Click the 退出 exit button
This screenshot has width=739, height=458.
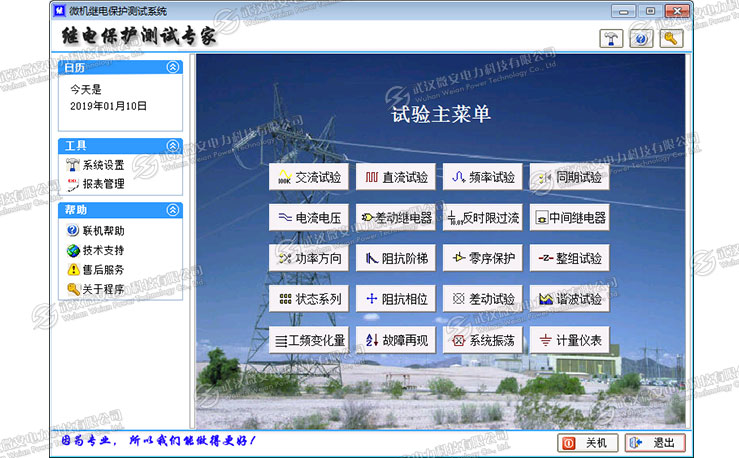click(x=655, y=443)
